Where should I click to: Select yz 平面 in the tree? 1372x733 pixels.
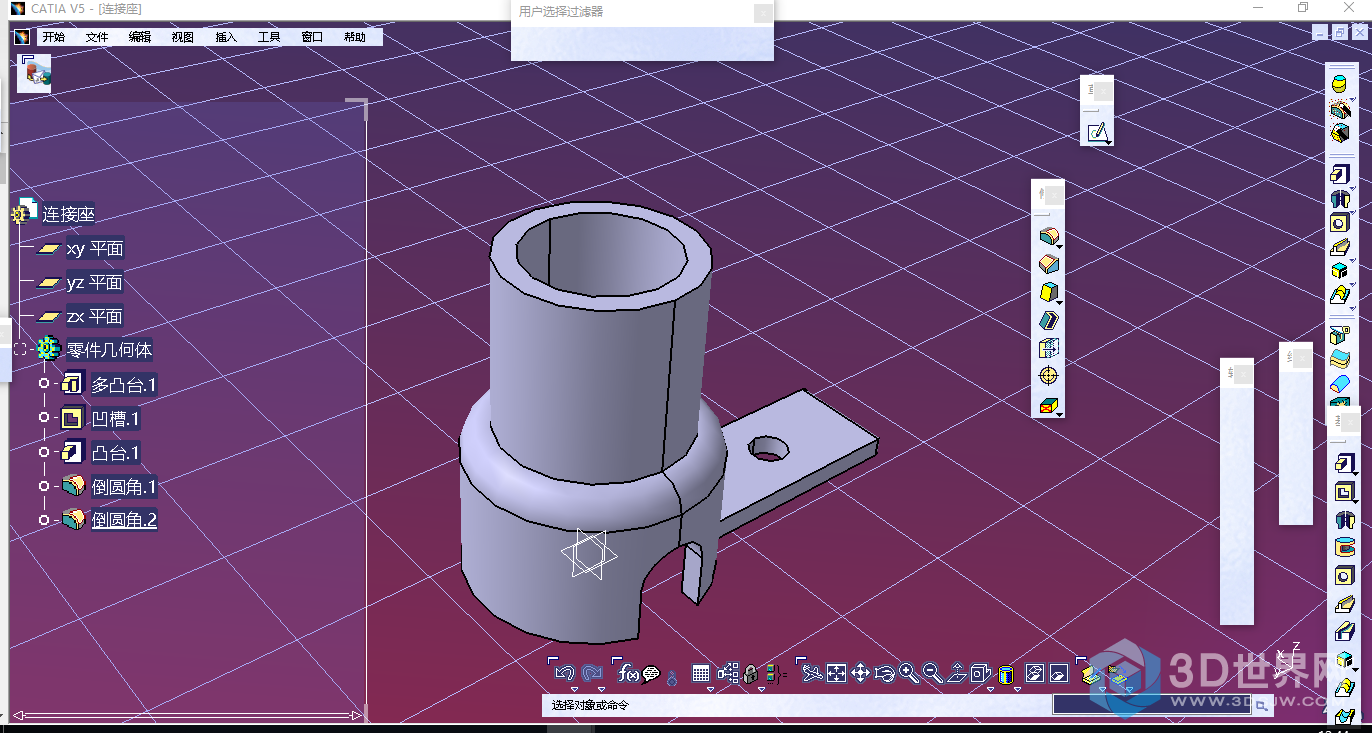(94, 282)
